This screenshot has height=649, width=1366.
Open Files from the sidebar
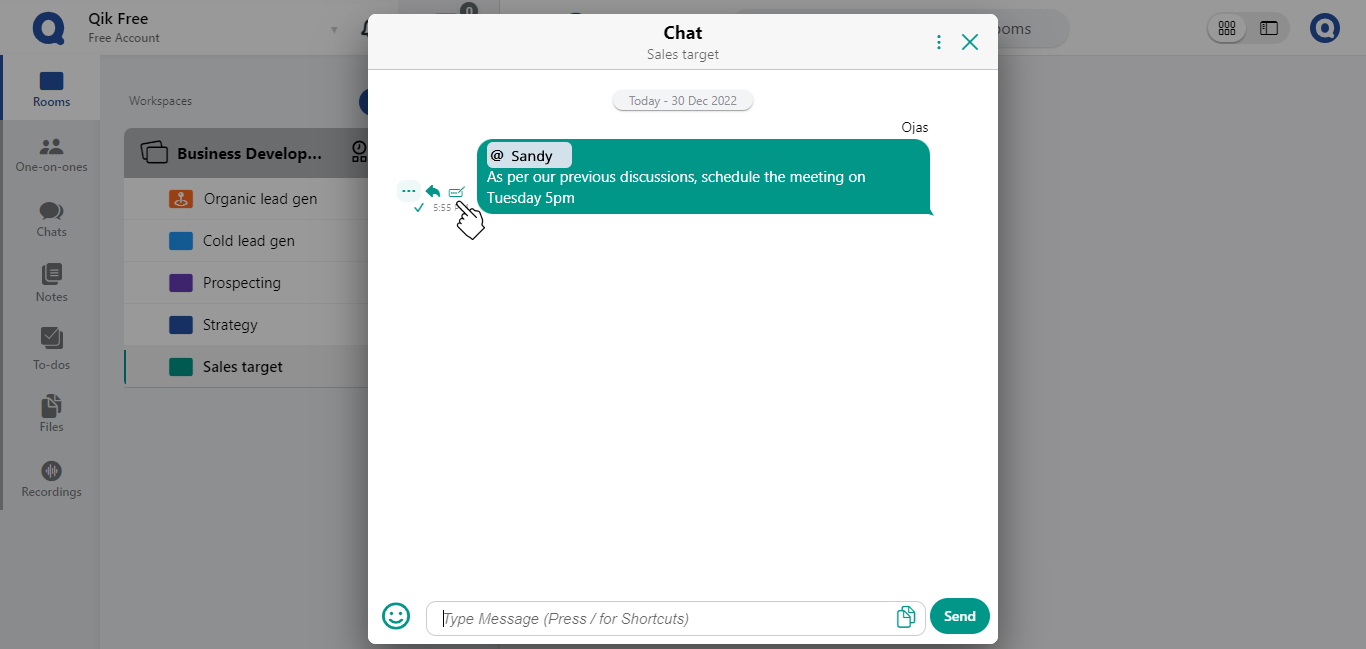click(x=51, y=414)
